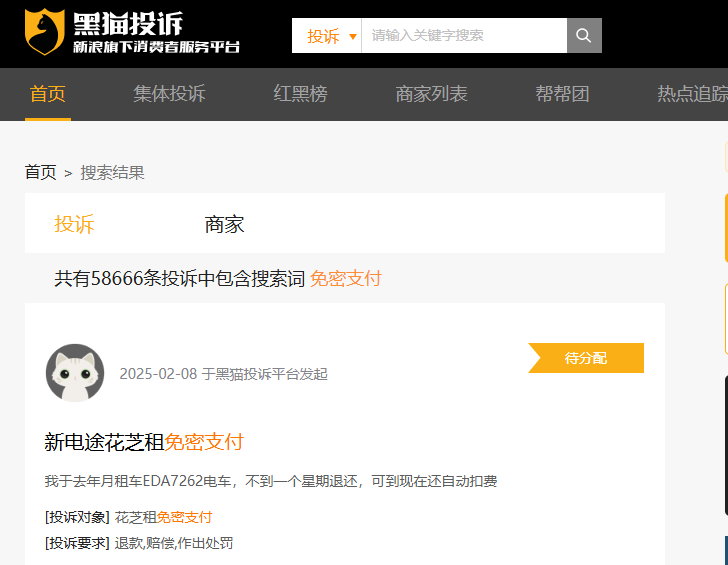
Task: Click 搜索结果 breadcrumb text
Action: [x=112, y=172]
